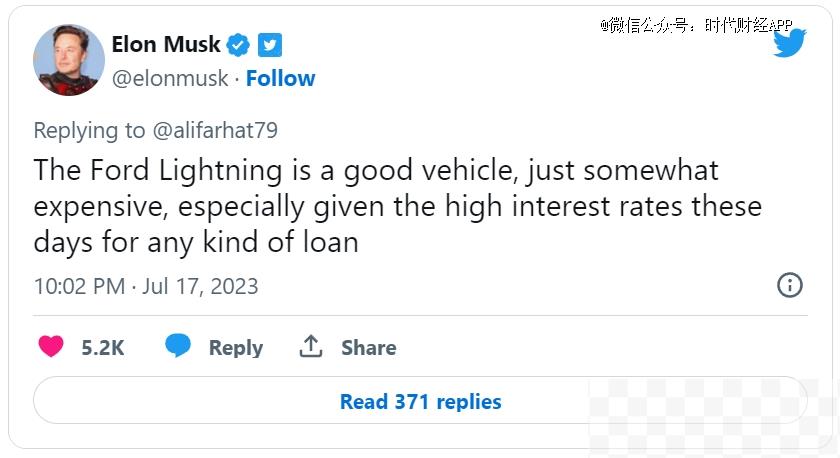This screenshot has height=458, width=840.
Task: Open the @alifarhat79 mention
Action: (x=215, y=130)
